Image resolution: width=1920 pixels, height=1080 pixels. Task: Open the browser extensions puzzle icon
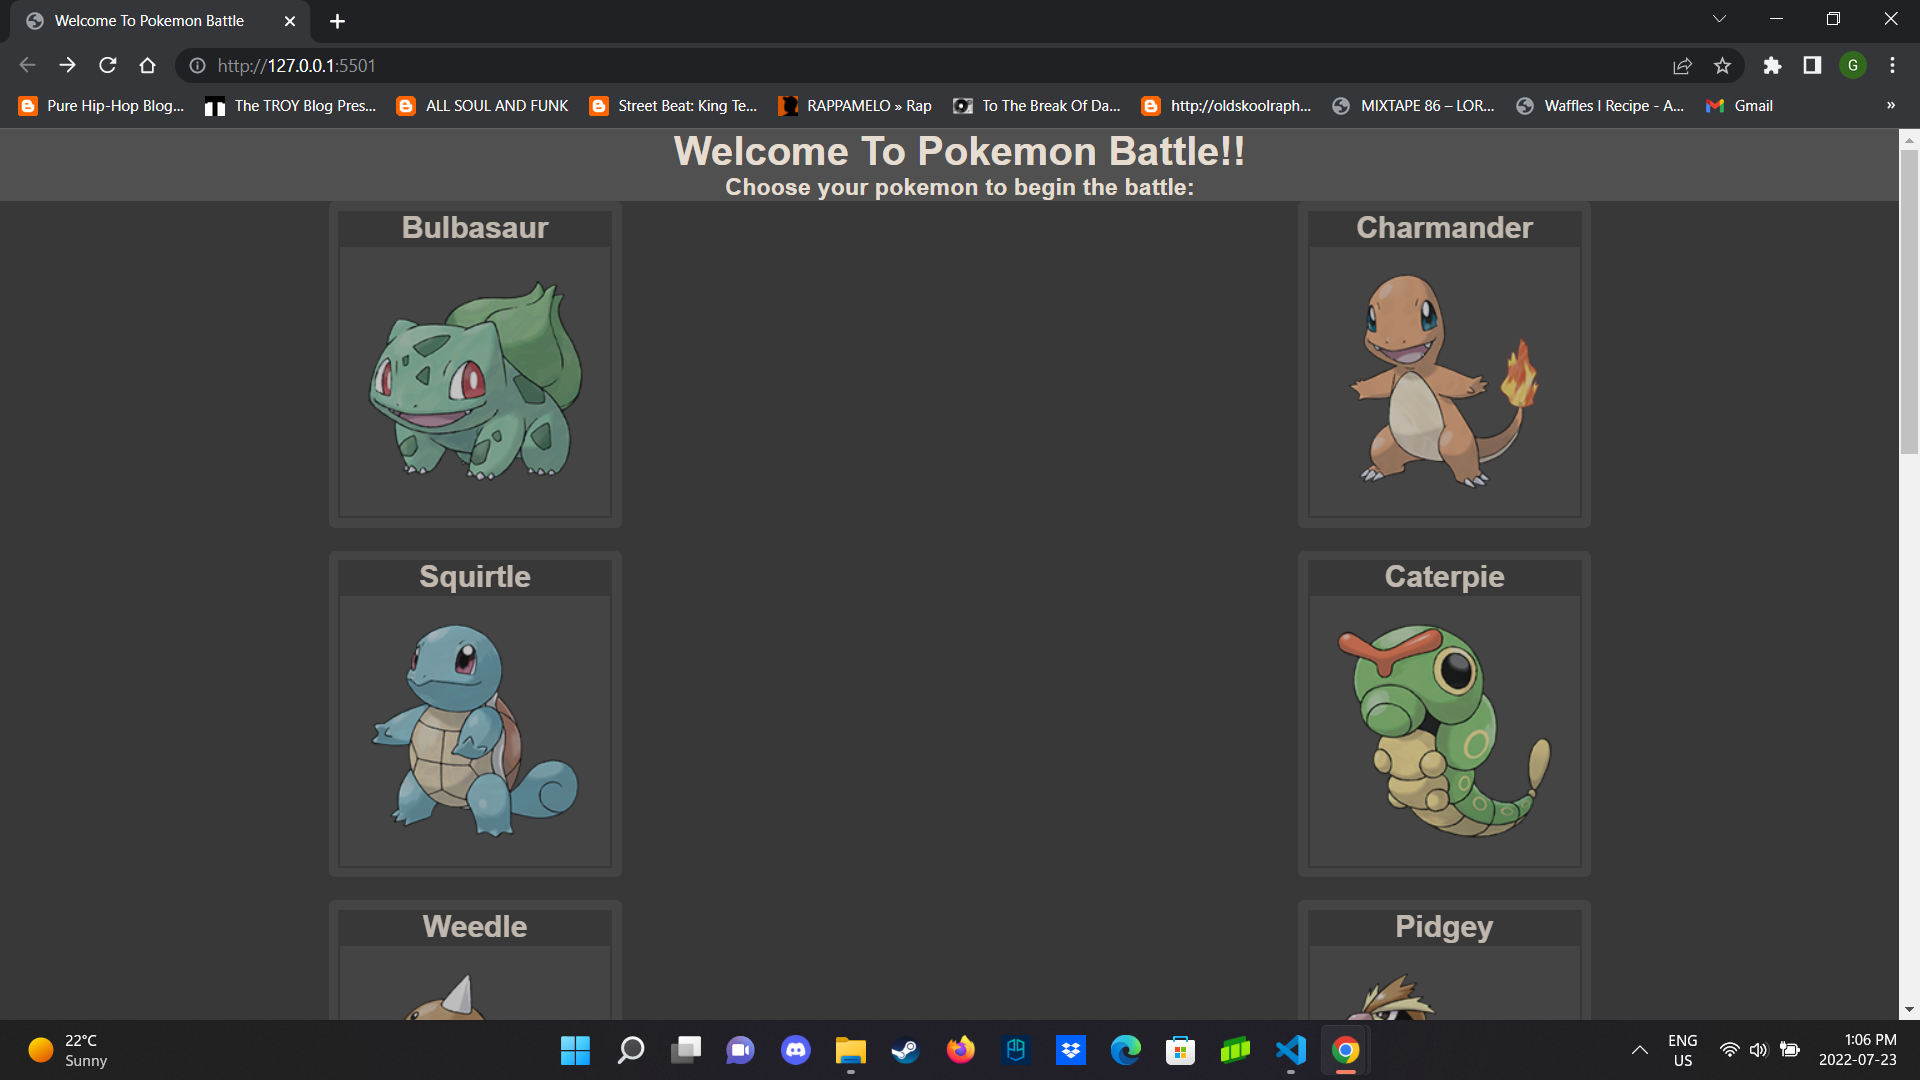[1772, 65]
